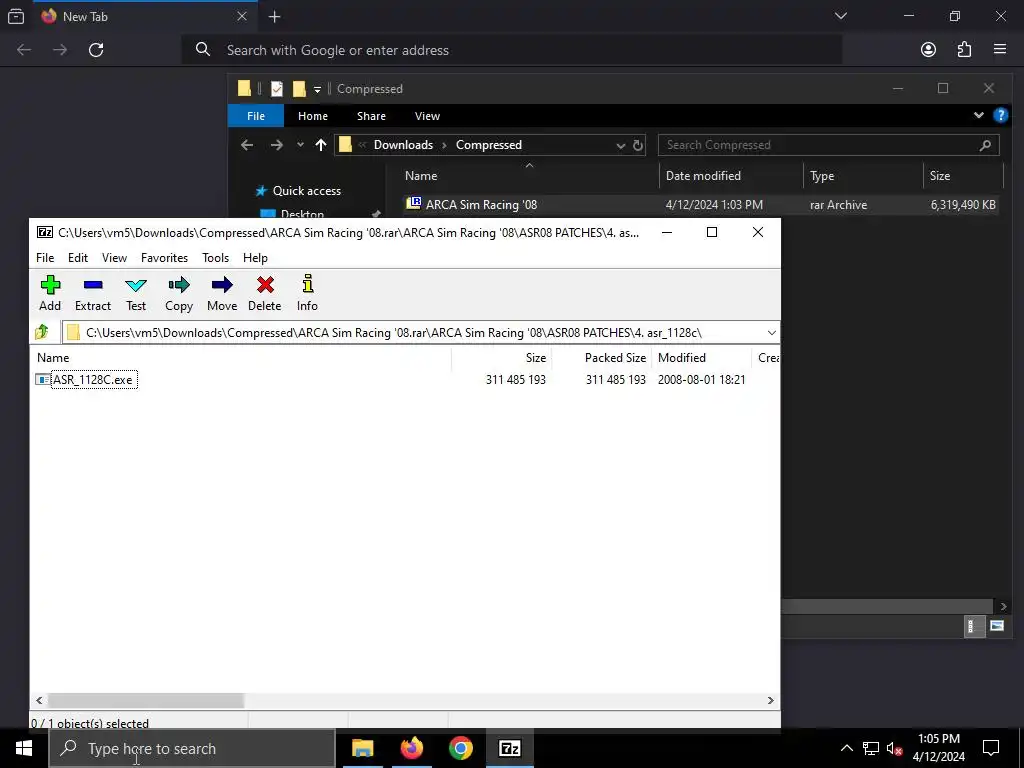This screenshot has width=1024, height=768.
Task: Click Compressed in Explorer breadcrumb
Action: pos(488,145)
